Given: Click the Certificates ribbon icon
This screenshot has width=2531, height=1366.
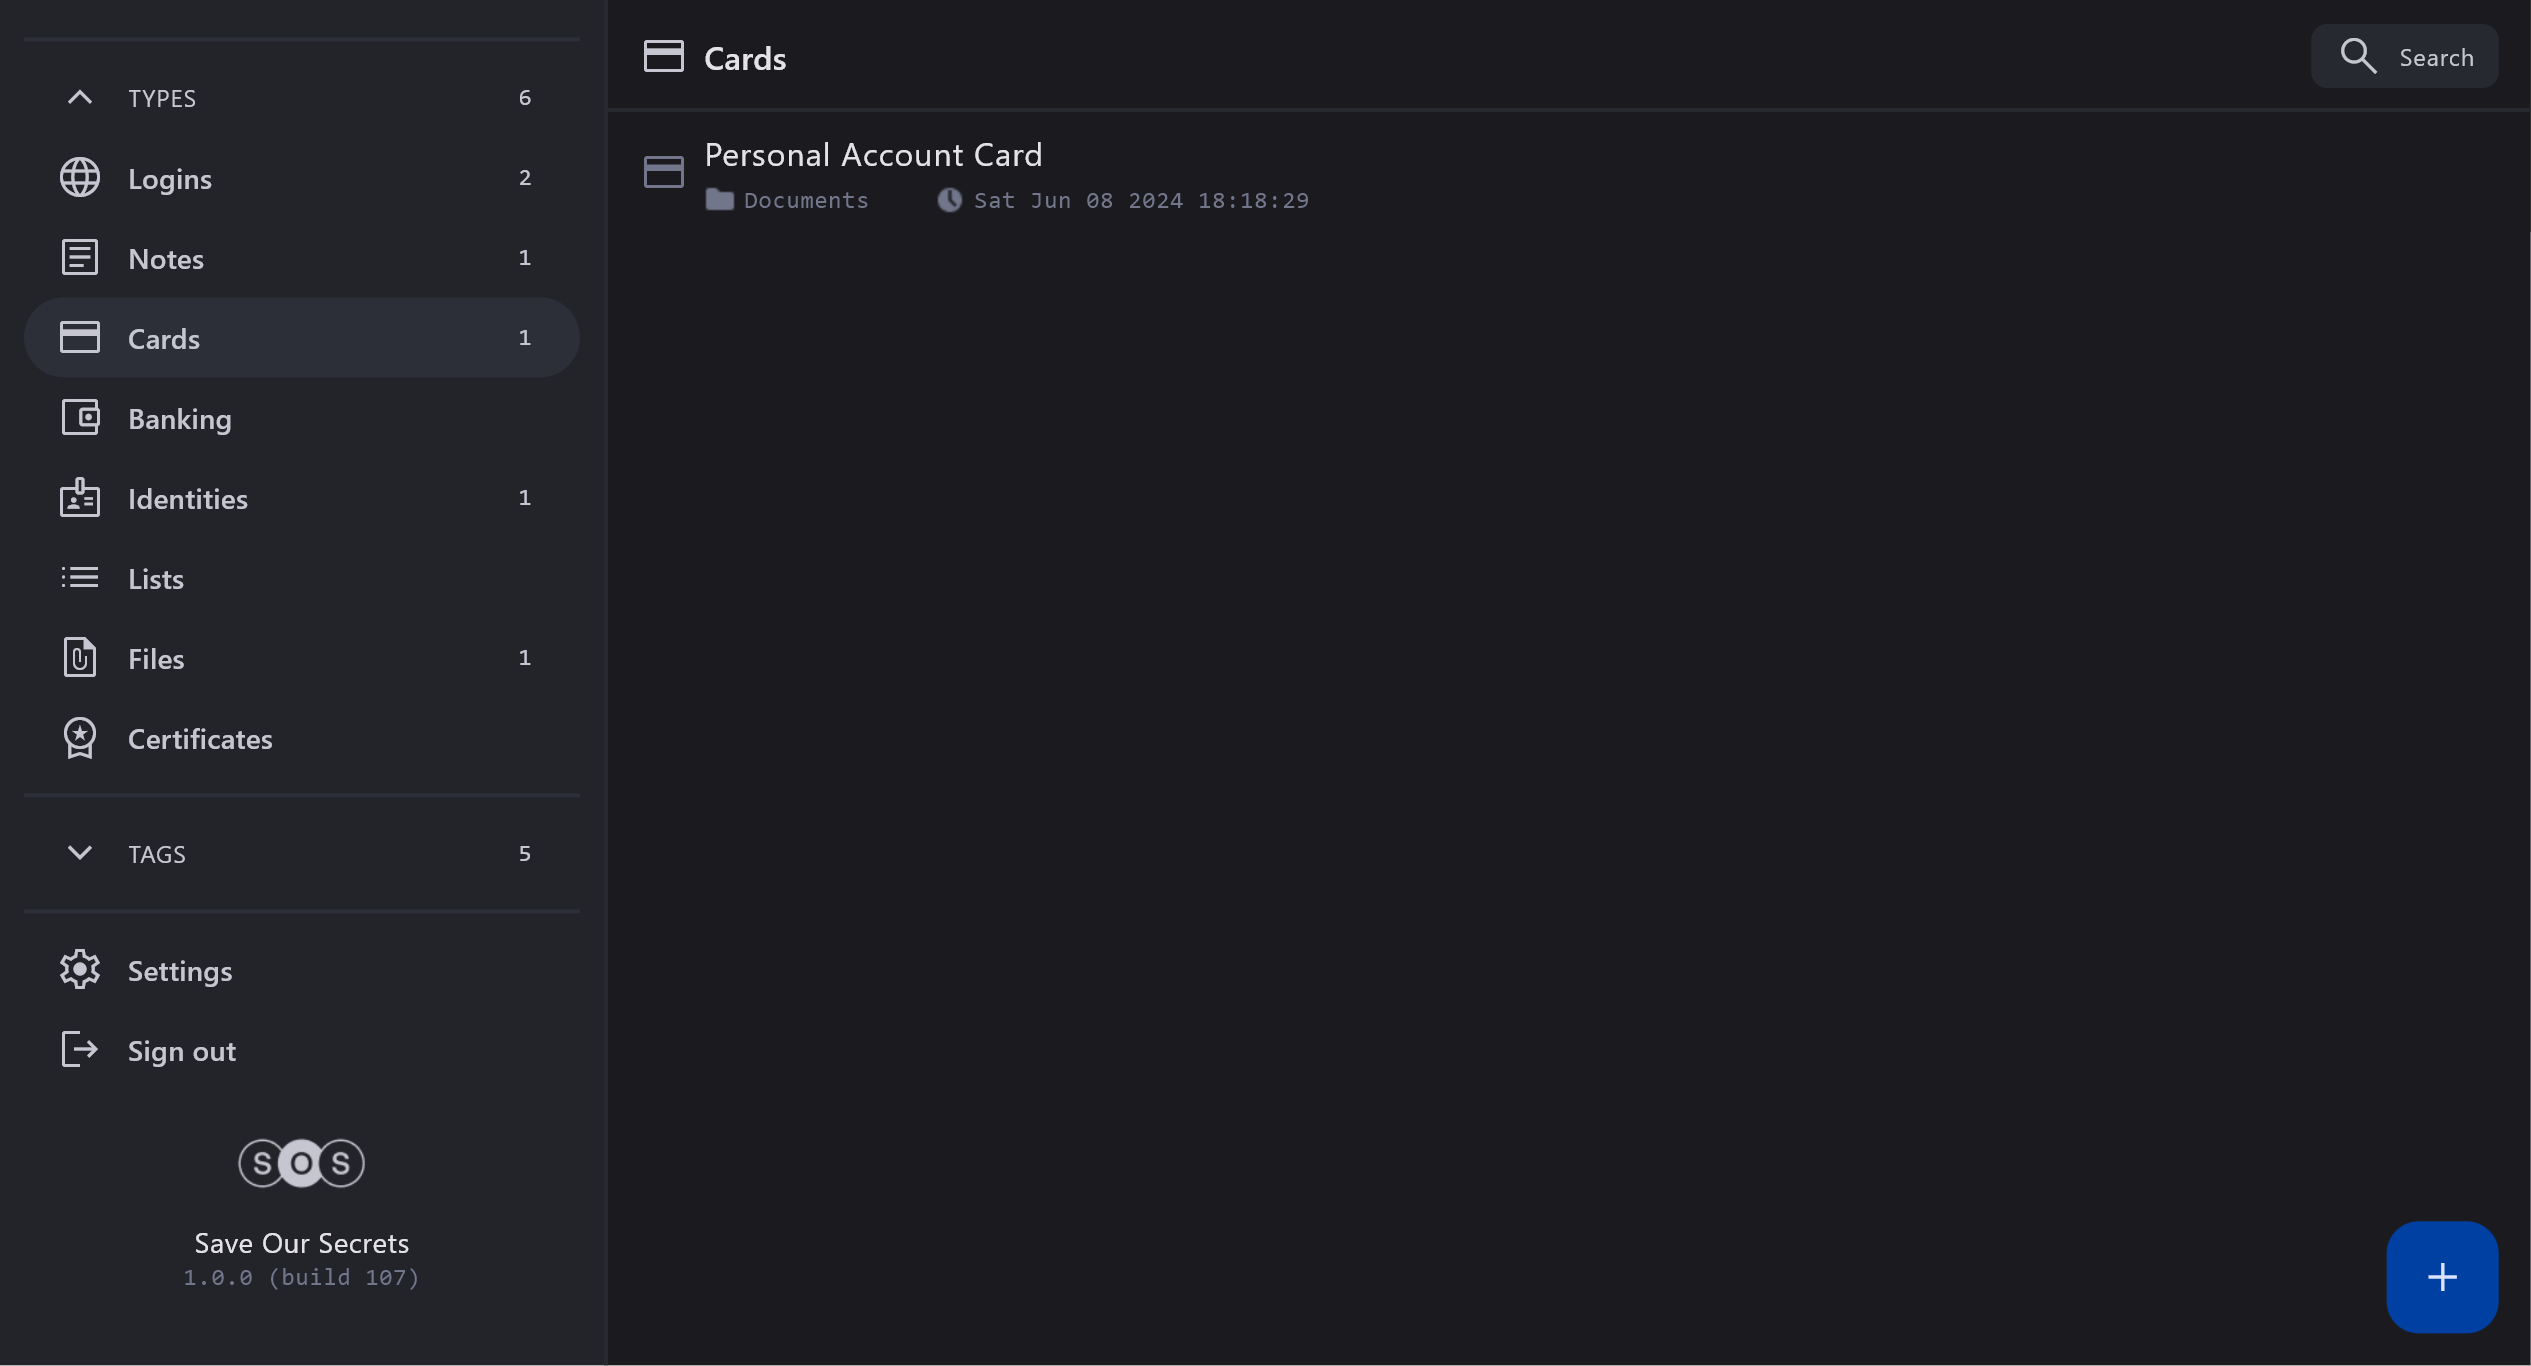Looking at the screenshot, I should (80, 738).
